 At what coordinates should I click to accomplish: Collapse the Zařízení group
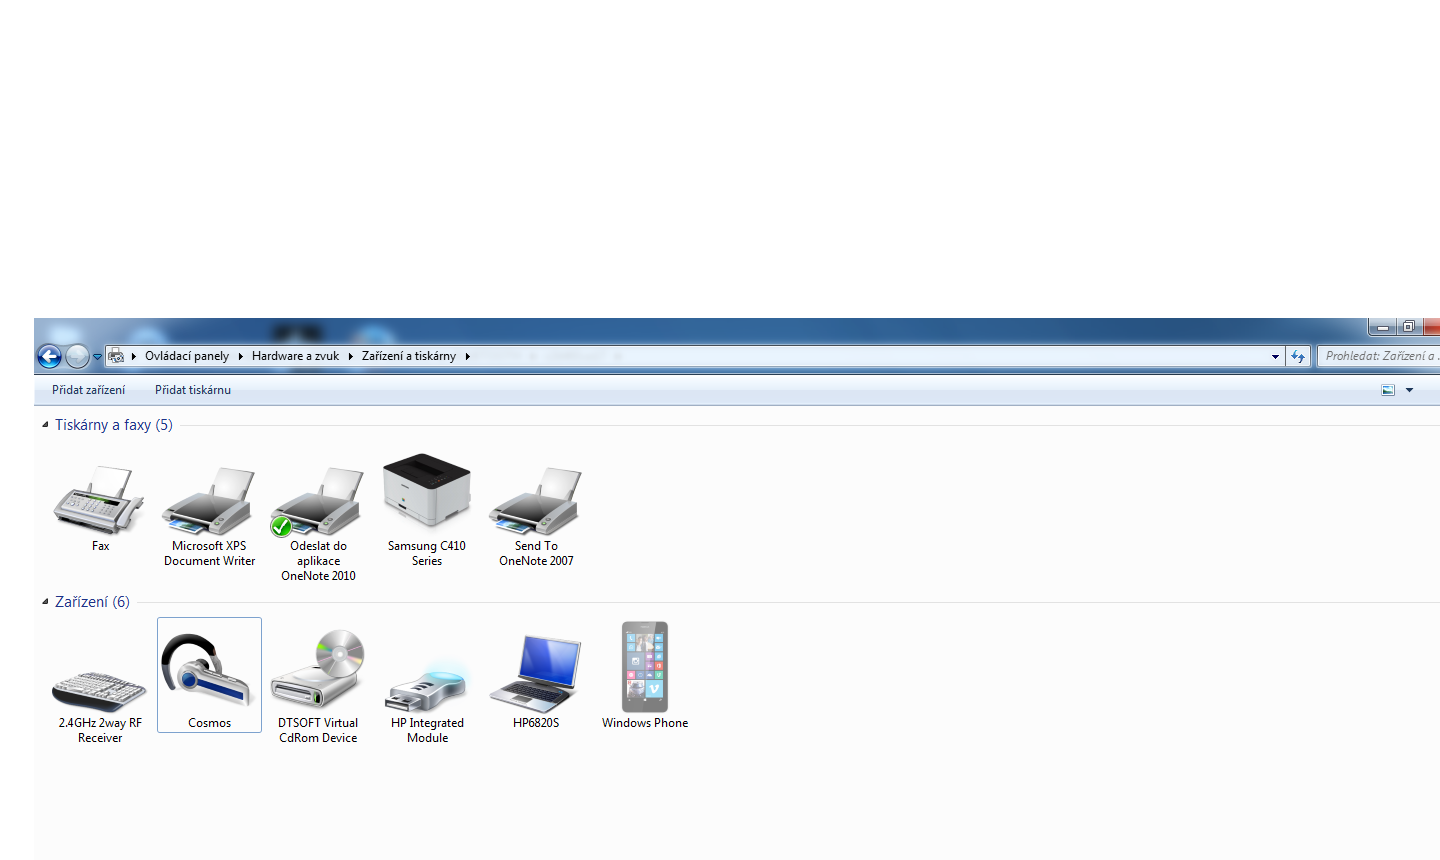point(45,602)
